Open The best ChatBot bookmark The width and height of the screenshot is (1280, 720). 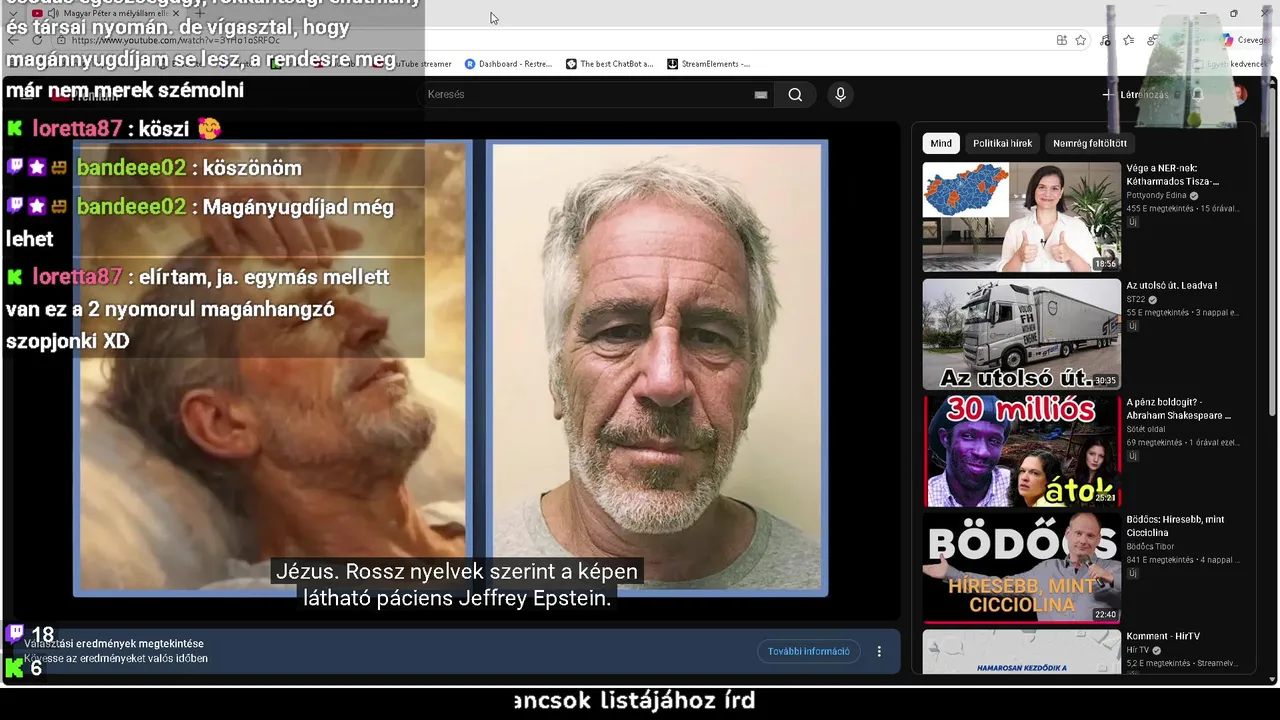609,64
